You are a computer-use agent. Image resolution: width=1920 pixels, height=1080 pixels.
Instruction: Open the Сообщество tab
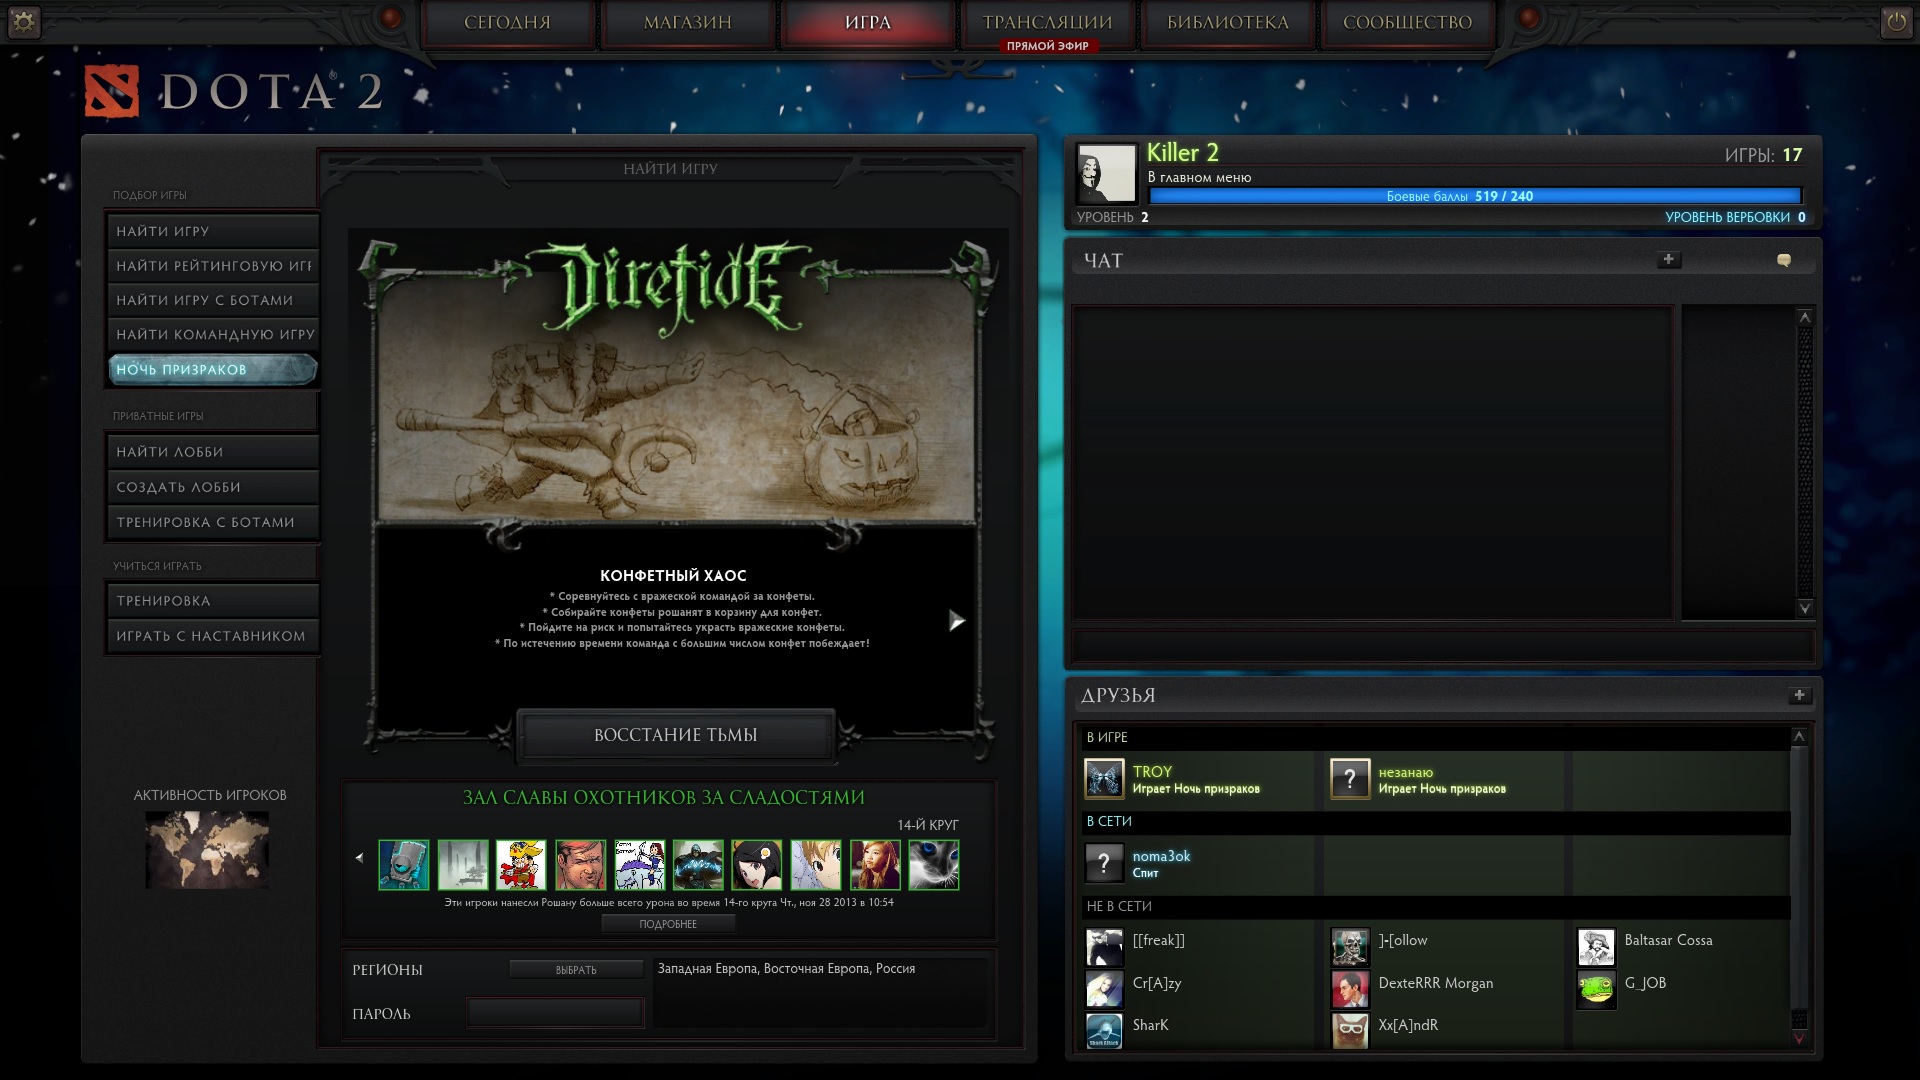pos(1408,23)
